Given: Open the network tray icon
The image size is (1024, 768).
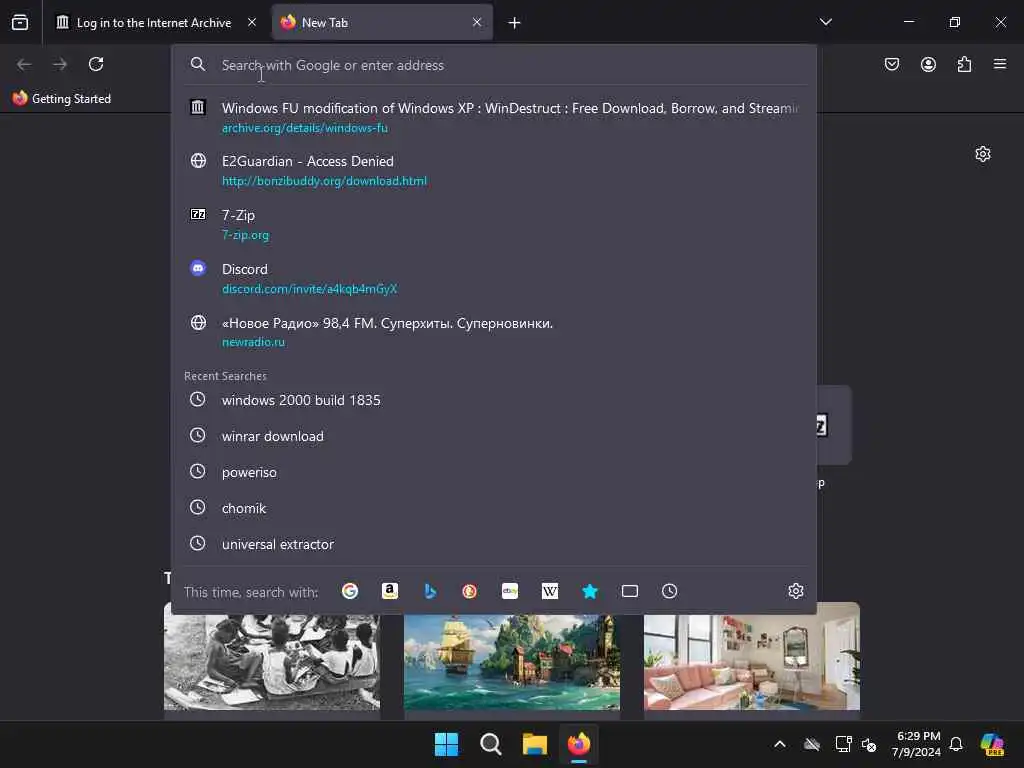Looking at the screenshot, I should (843, 744).
